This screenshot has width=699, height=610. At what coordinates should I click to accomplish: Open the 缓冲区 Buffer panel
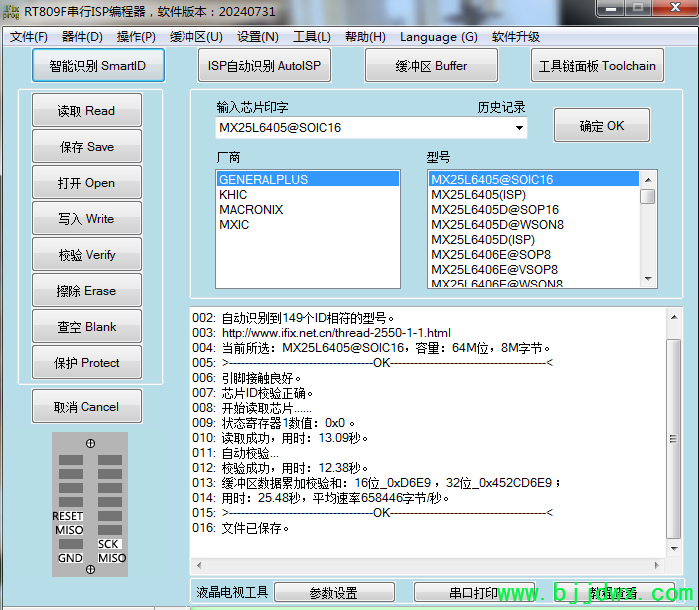coord(432,67)
